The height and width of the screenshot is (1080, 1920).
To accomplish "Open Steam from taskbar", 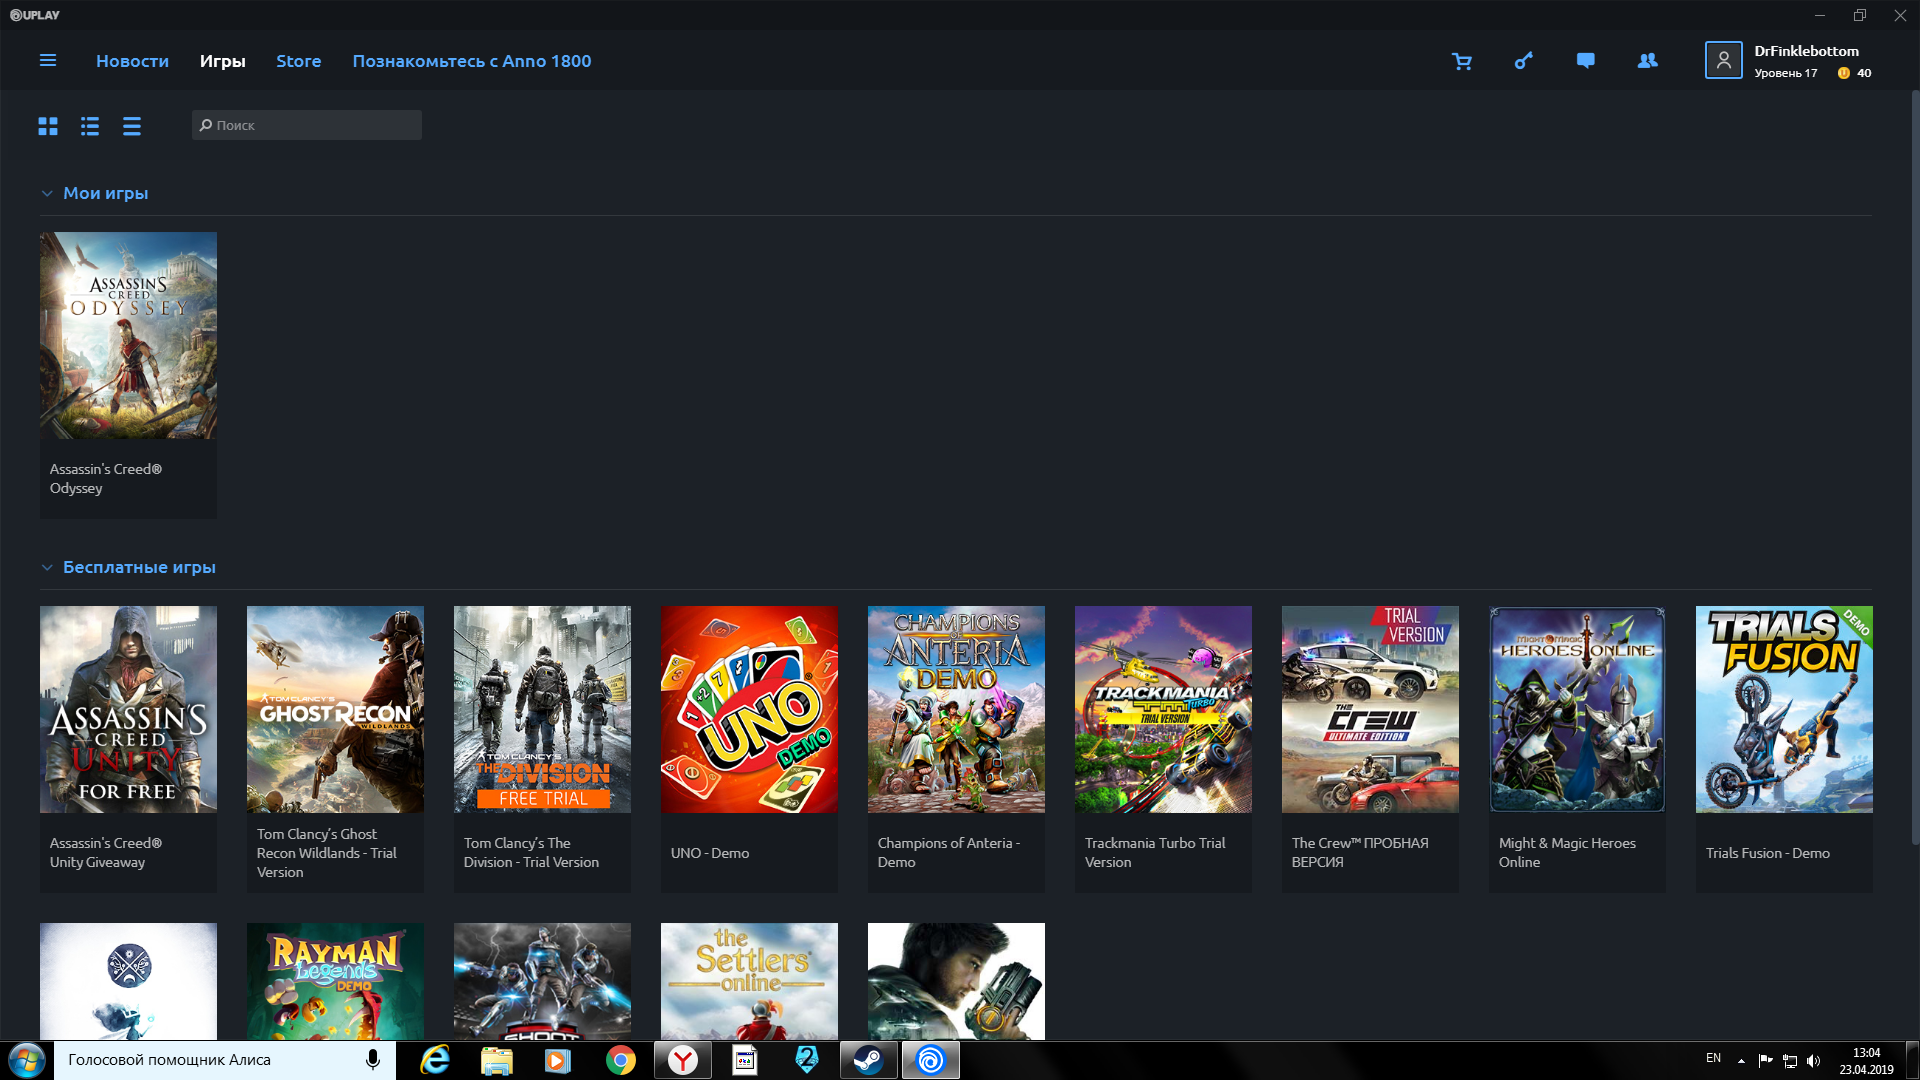I will (868, 1060).
